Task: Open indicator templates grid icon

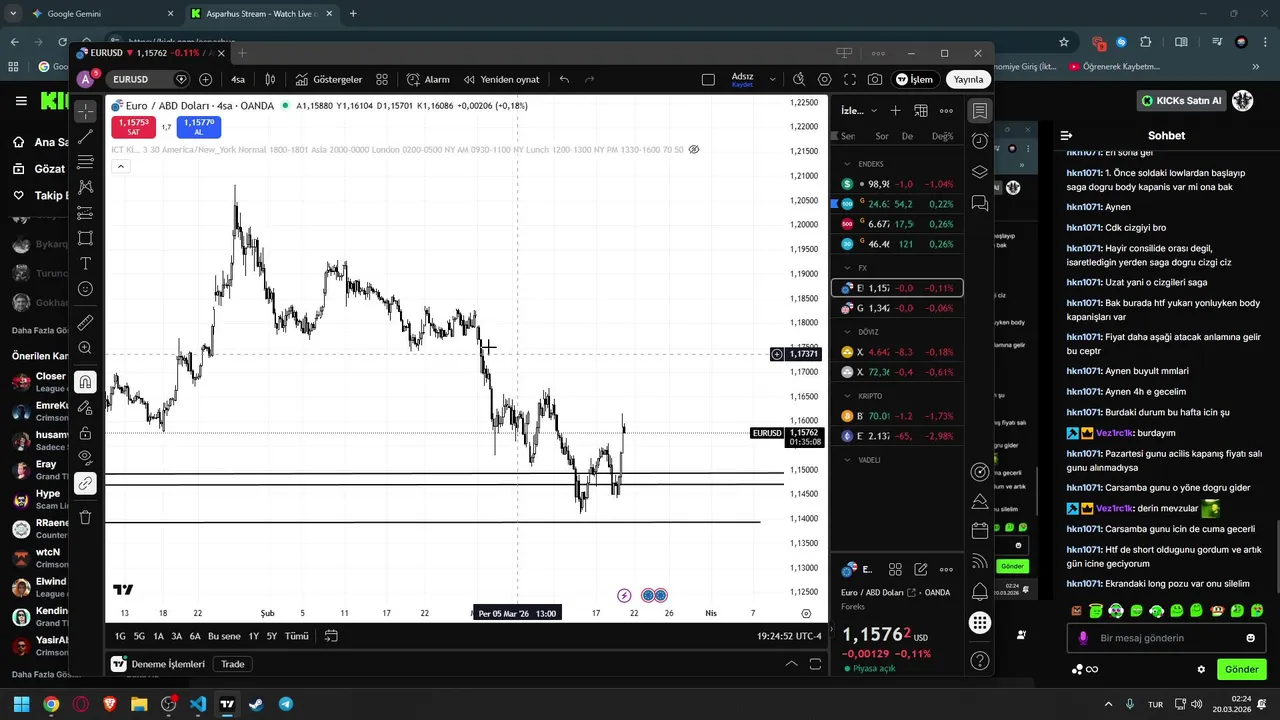Action: [382, 79]
